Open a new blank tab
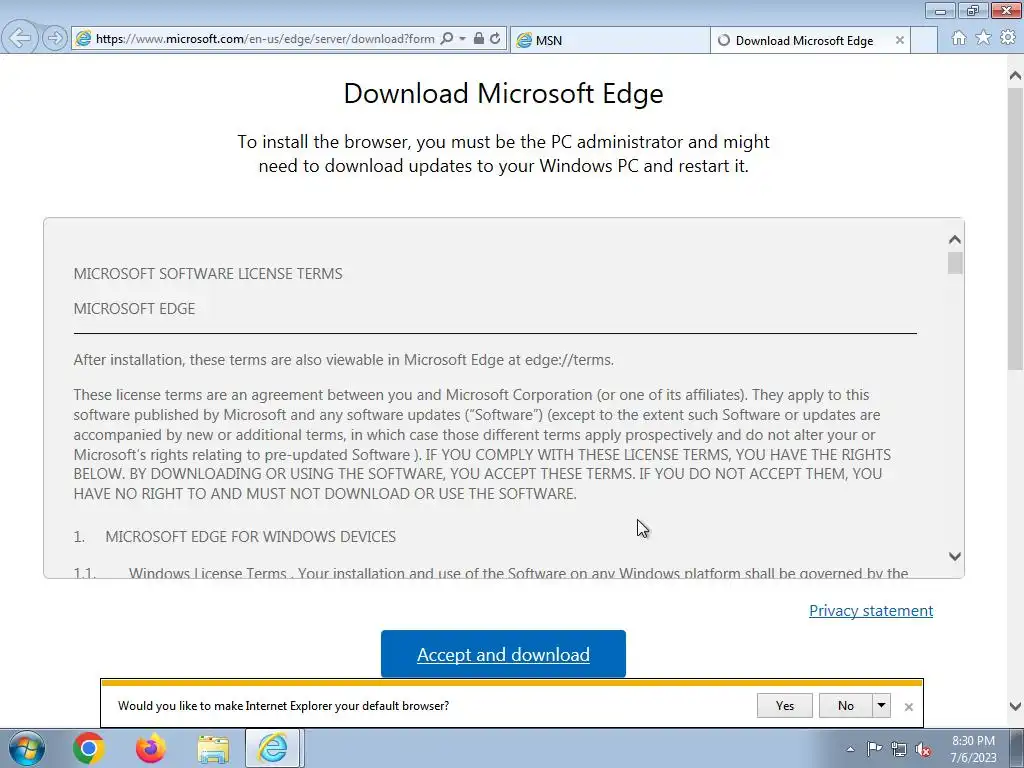Viewport: 1024px width, 768px height. click(924, 40)
